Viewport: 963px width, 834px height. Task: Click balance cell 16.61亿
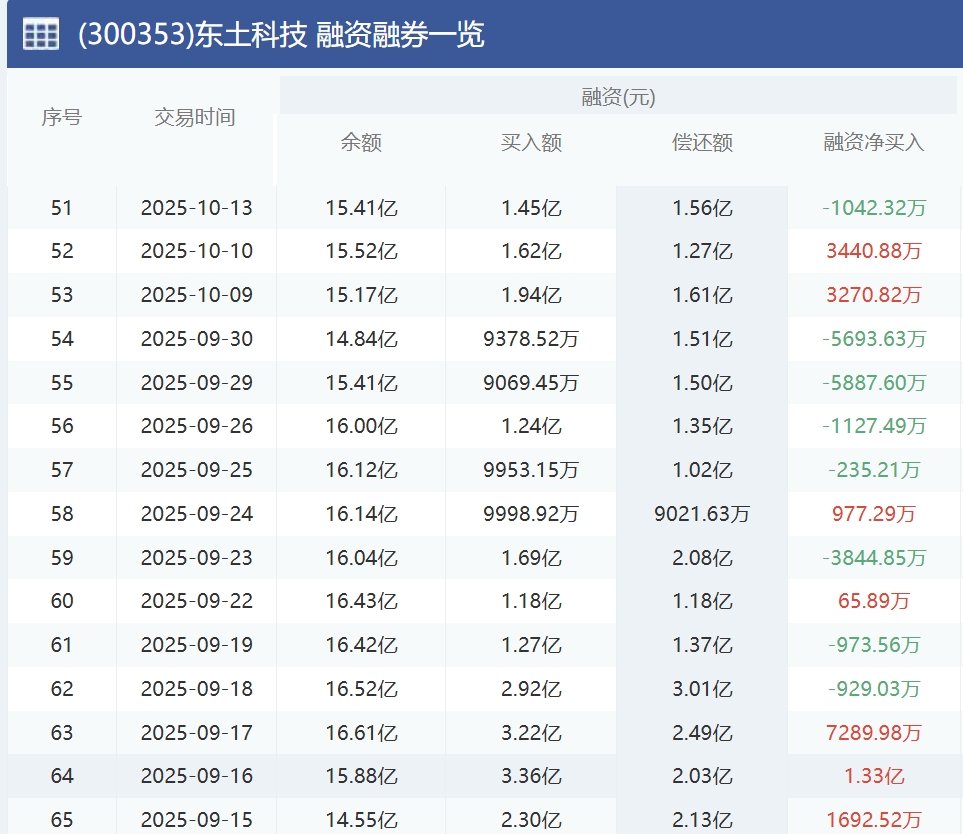pyautogui.click(x=361, y=733)
